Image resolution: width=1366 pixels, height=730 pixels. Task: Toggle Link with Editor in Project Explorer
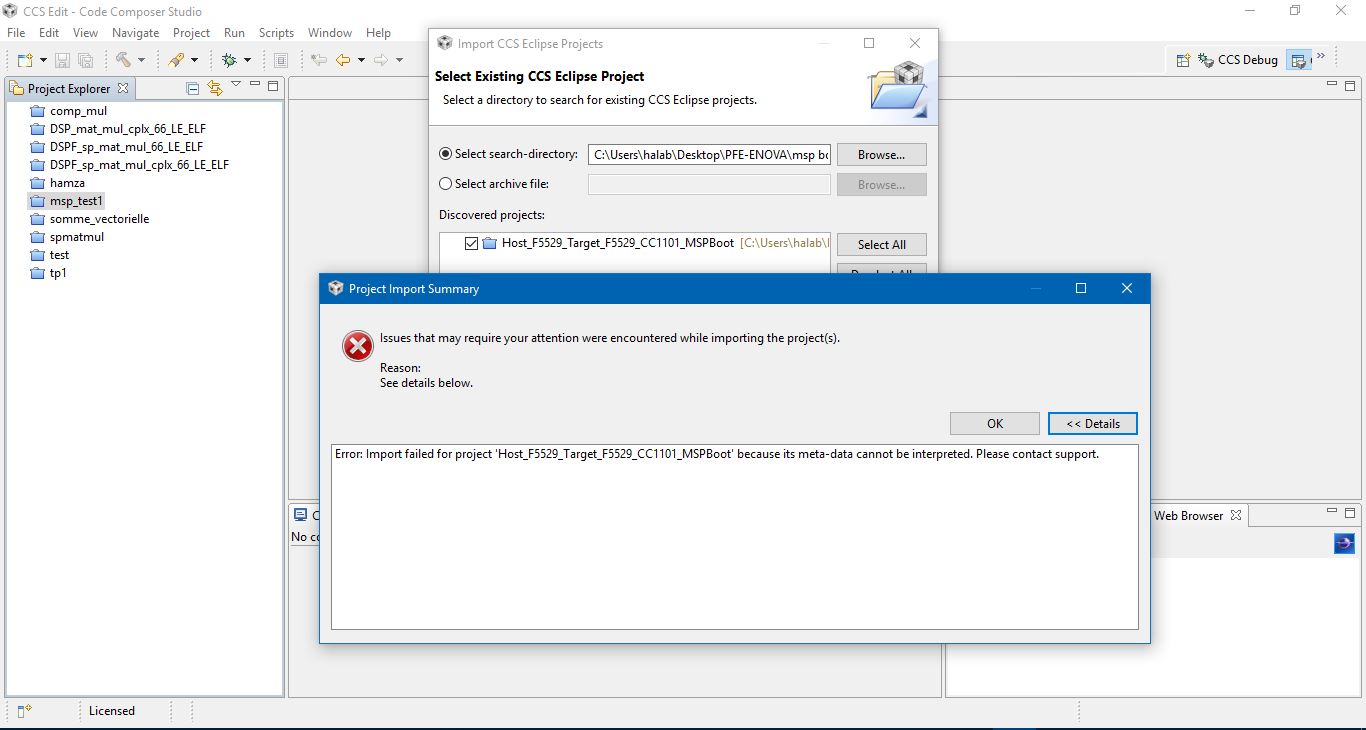(214, 88)
